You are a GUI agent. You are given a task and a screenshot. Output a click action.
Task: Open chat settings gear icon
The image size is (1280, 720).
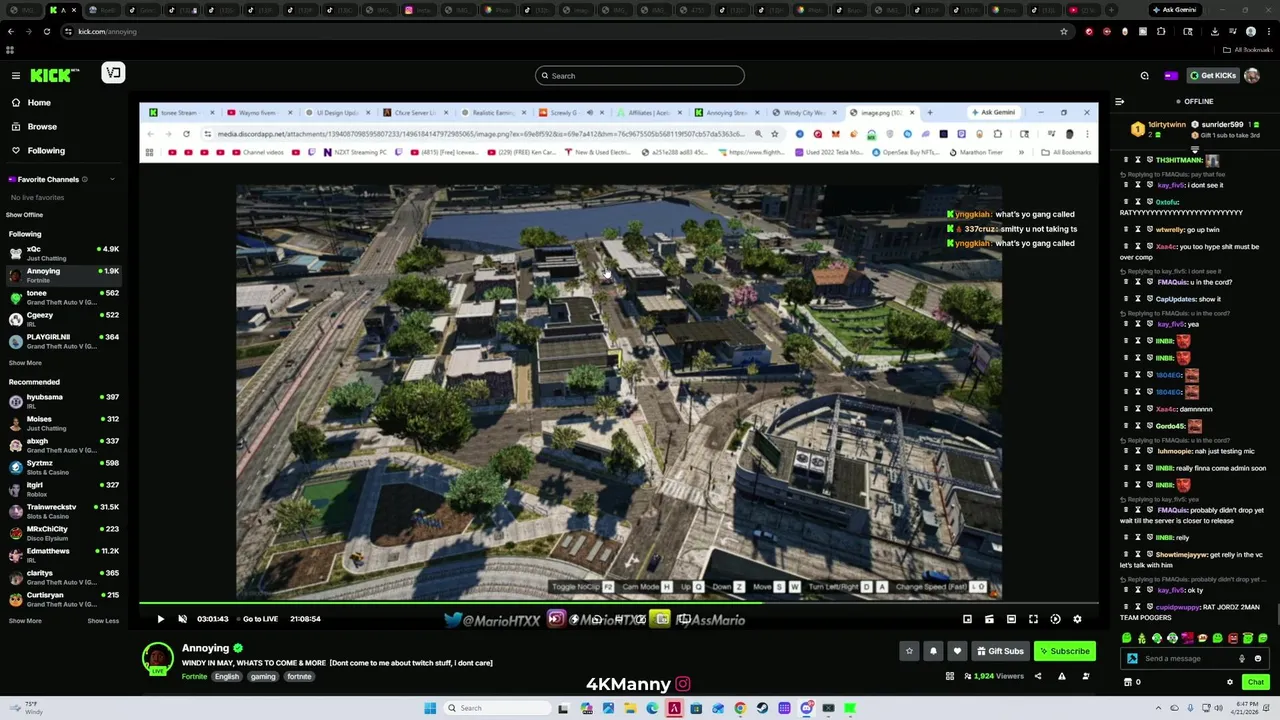[1230, 682]
